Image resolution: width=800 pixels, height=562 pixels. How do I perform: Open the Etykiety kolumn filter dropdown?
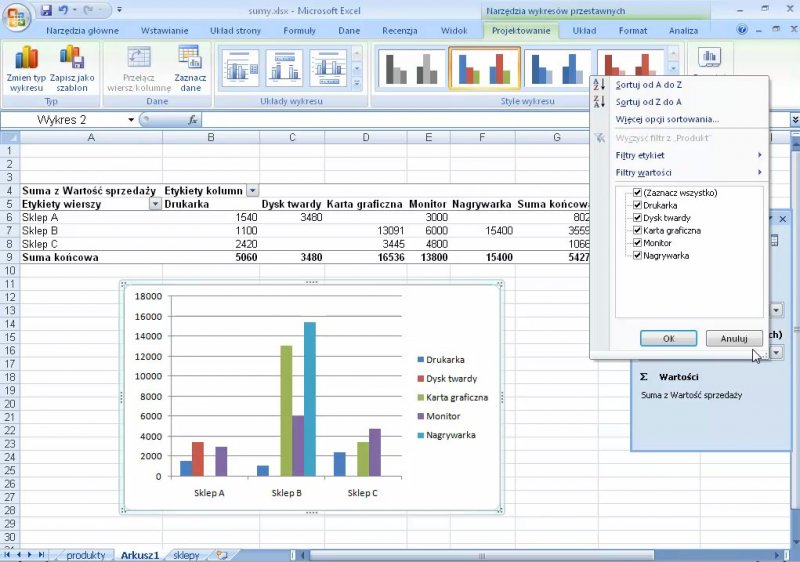click(252, 190)
